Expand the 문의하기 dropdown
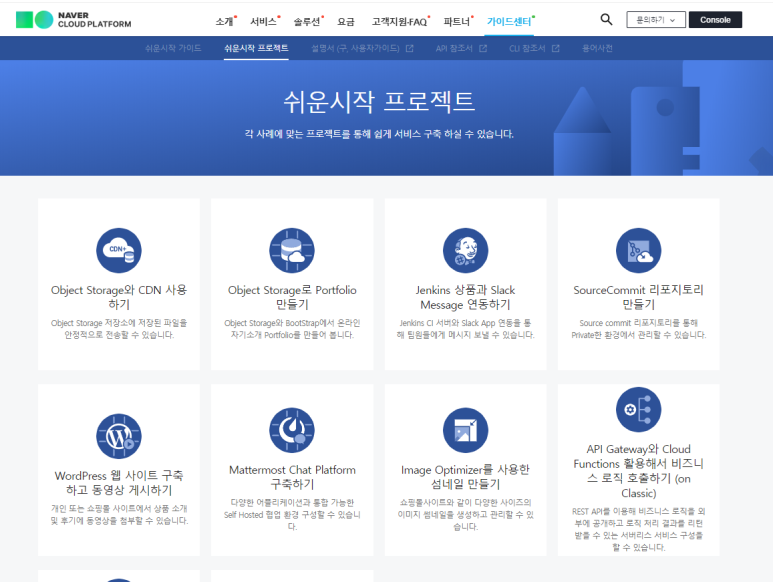 (656, 20)
